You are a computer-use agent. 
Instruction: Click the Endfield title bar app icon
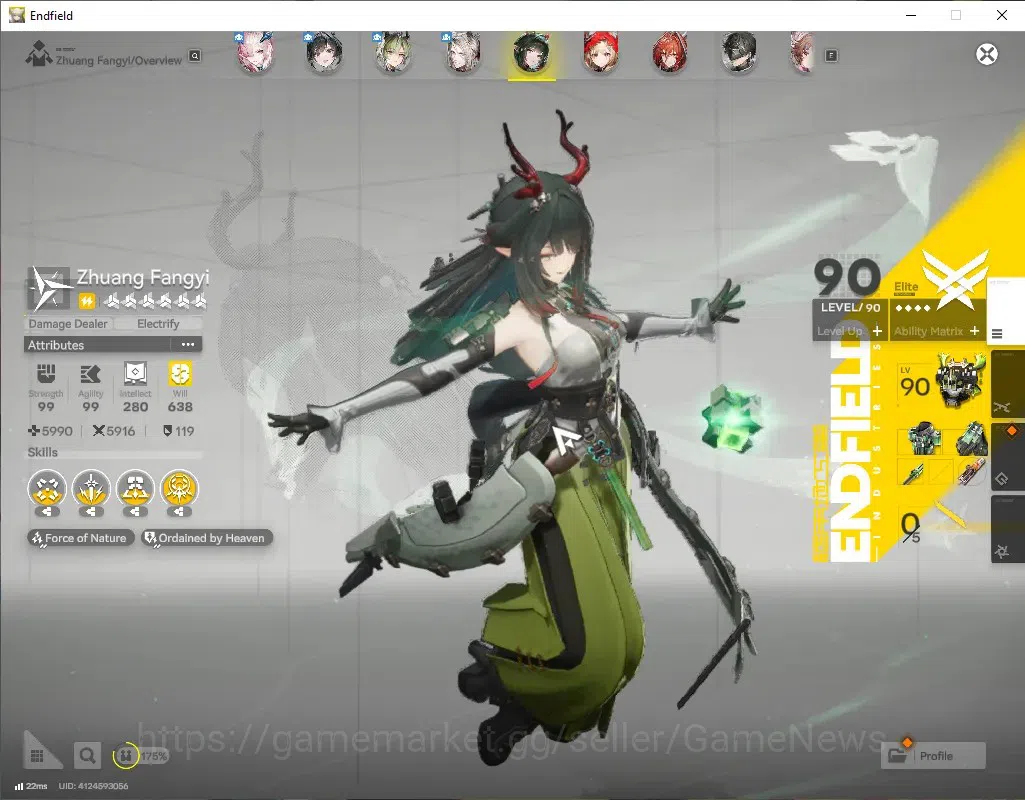tap(16, 15)
